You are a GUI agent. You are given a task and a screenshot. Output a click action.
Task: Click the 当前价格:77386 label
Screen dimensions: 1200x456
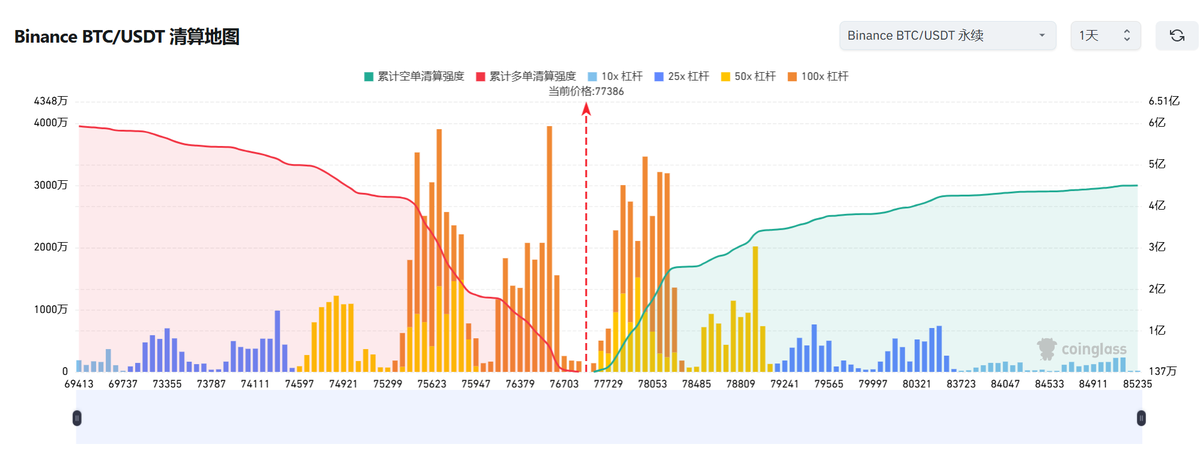click(x=586, y=91)
